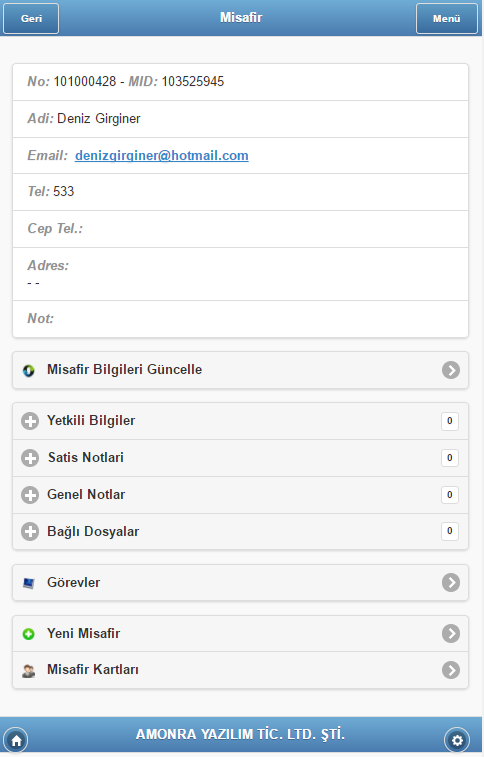Click the globe icon beside Misafir Bilgileri Güncelle
484x757 pixels.
click(28, 370)
